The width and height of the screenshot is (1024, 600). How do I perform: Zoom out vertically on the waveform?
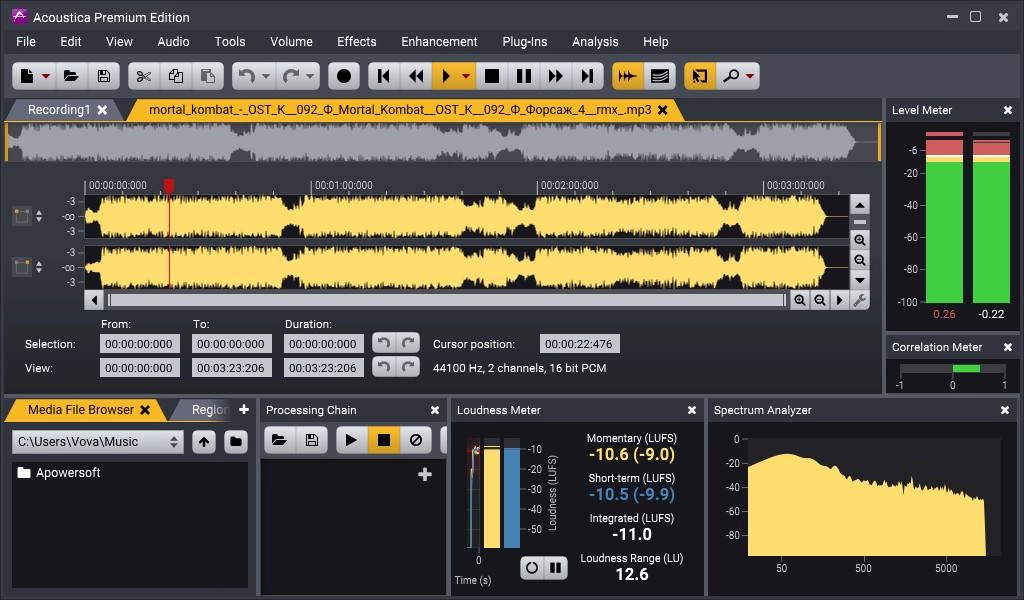pos(860,260)
